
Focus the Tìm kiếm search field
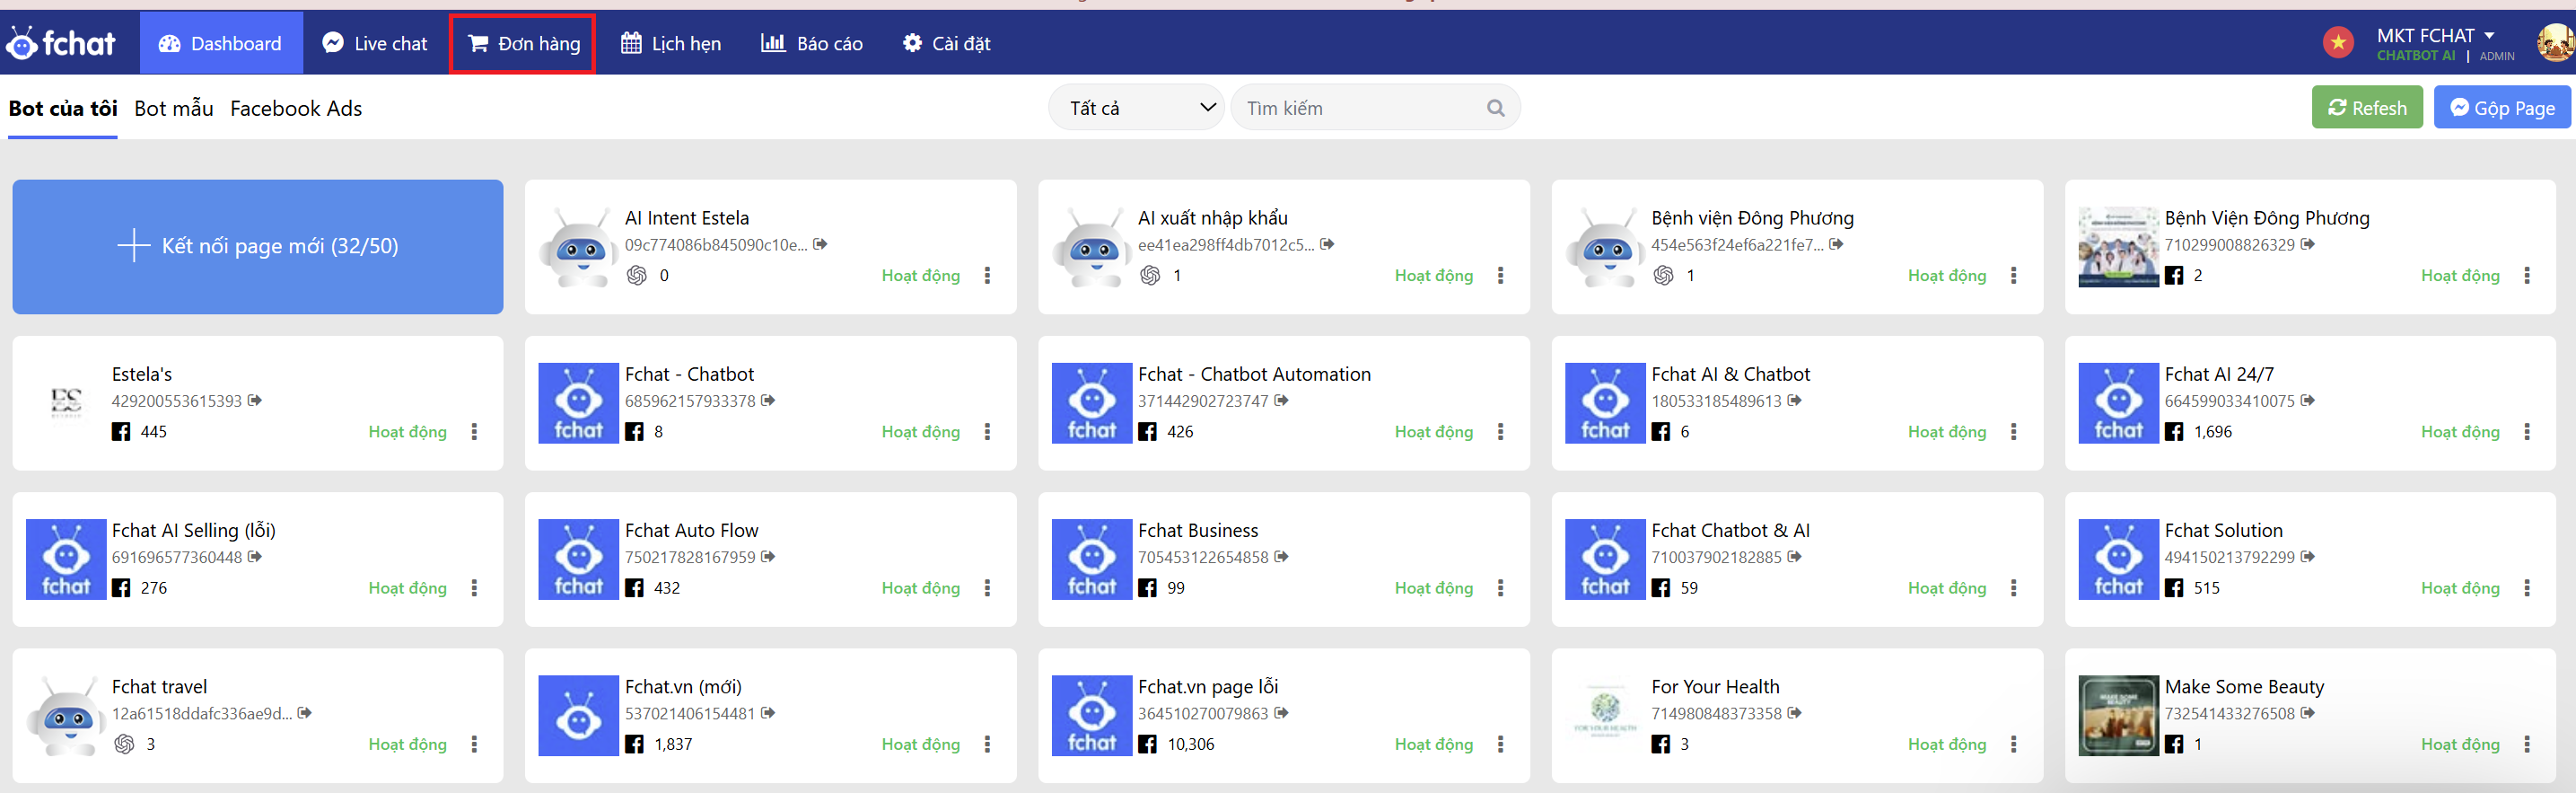click(x=1360, y=108)
